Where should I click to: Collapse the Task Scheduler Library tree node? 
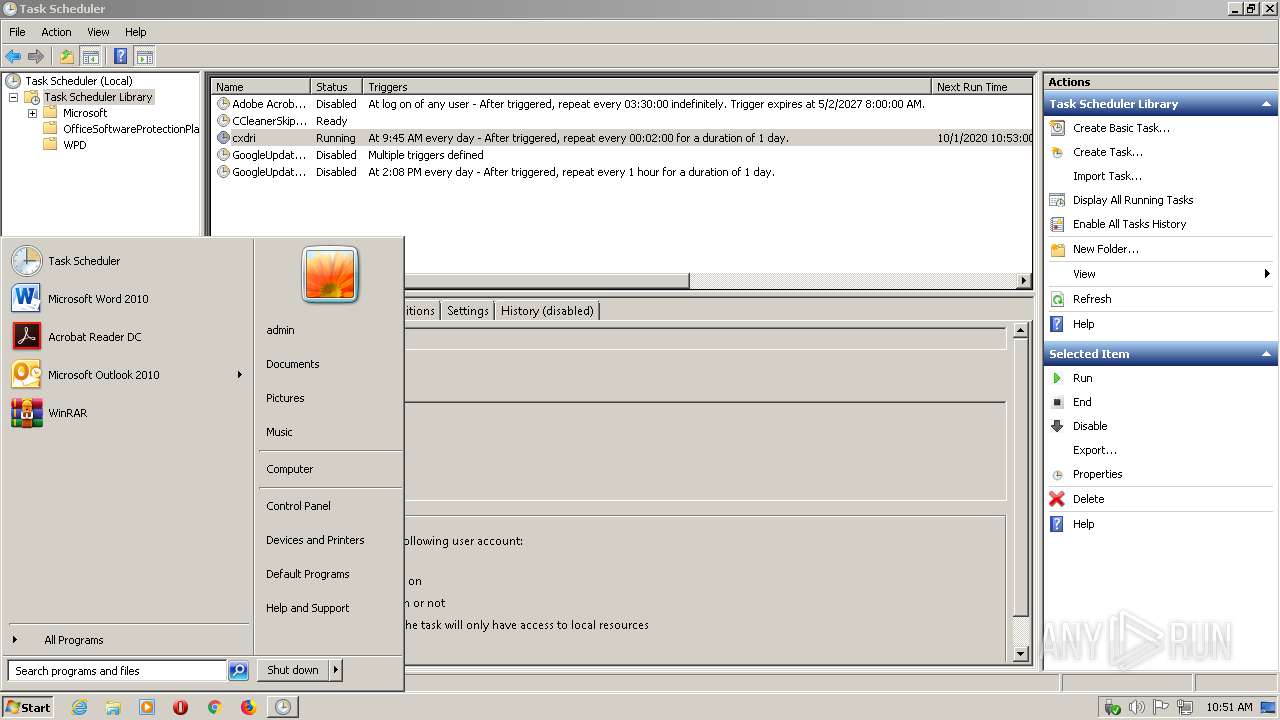coord(13,97)
